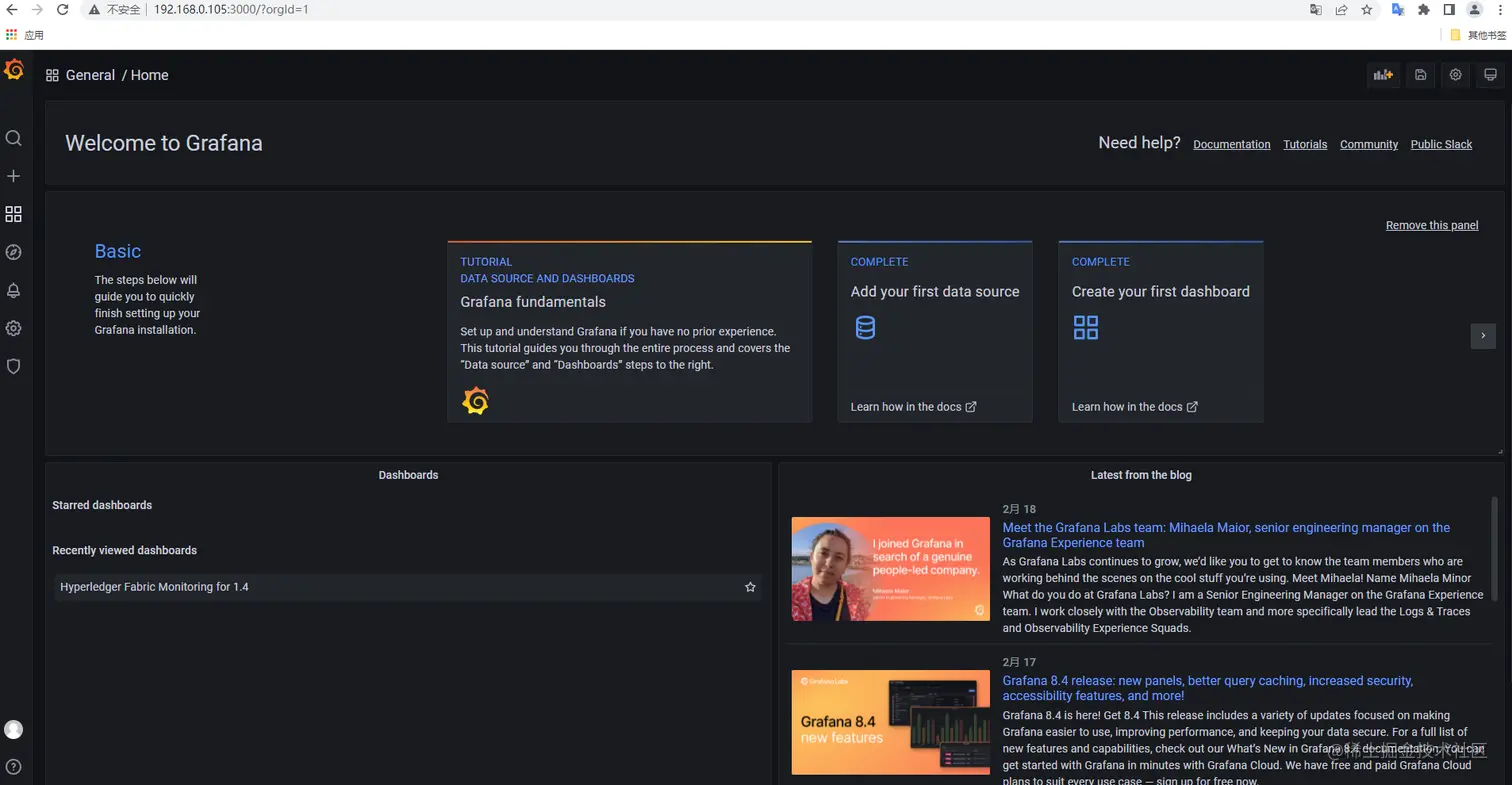
Task: Click Remove this panel link
Action: pyautogui.click(x=1432, y=225)
